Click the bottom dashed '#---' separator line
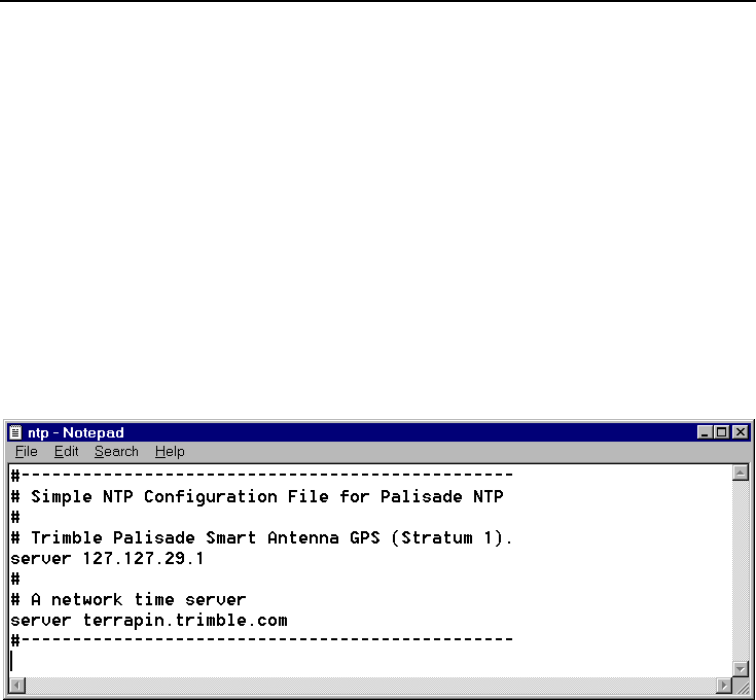This screenshot has width=756, height=700. click(x=262, y=640)
